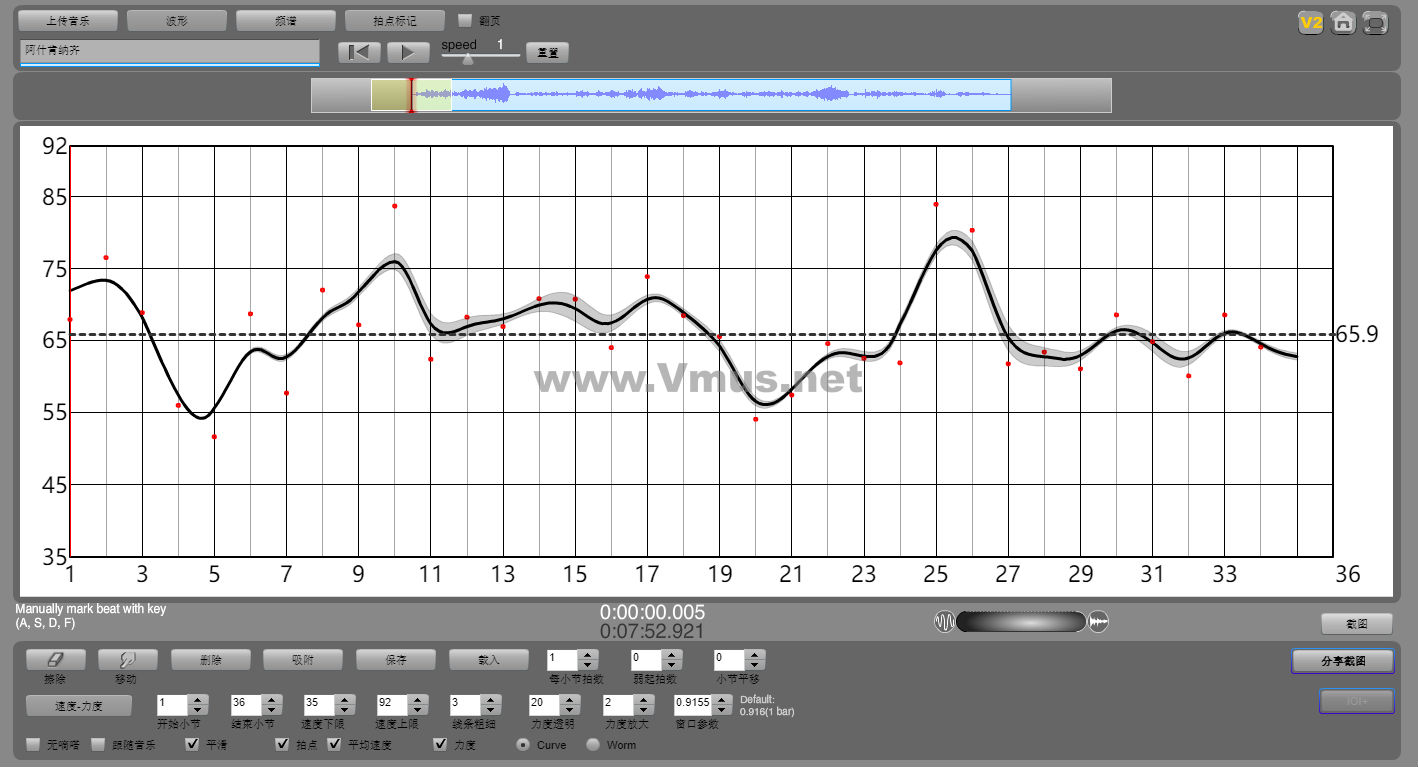This screenshot has width=1418, height=767.
Task: Toggle fullscreen with the expand icon
Action: [x=1376, y=23]
